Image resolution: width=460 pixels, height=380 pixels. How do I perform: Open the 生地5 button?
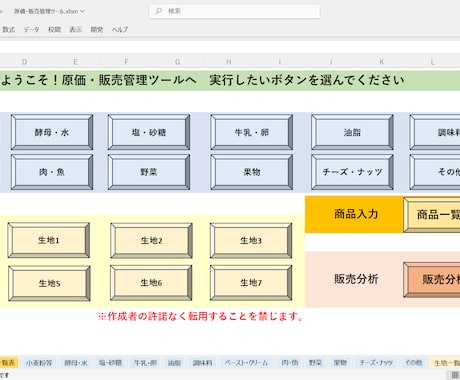[x=49, y=283]
